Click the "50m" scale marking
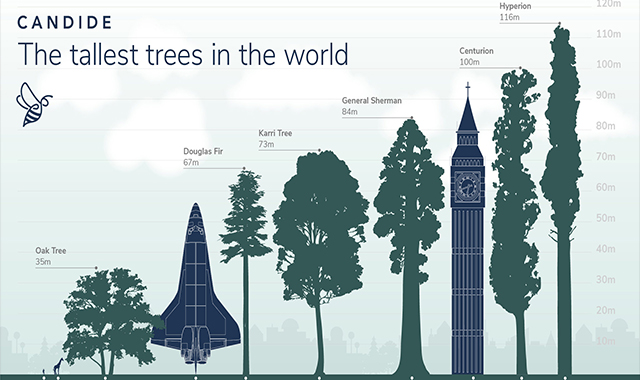640x380 pixels. point(606,218)
